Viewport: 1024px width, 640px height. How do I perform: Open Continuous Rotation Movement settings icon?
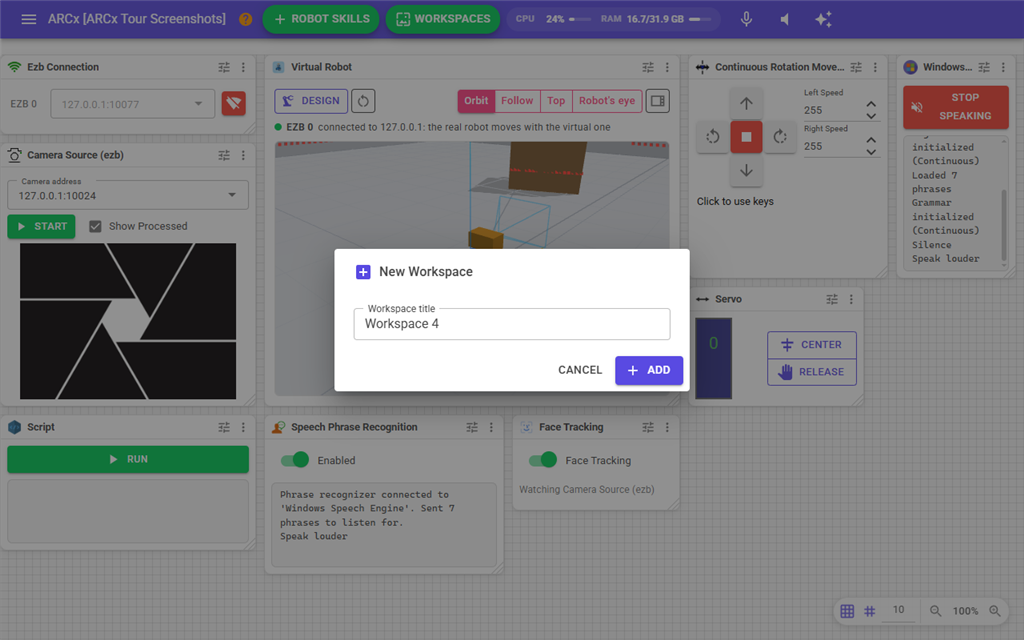click(856, 67)
